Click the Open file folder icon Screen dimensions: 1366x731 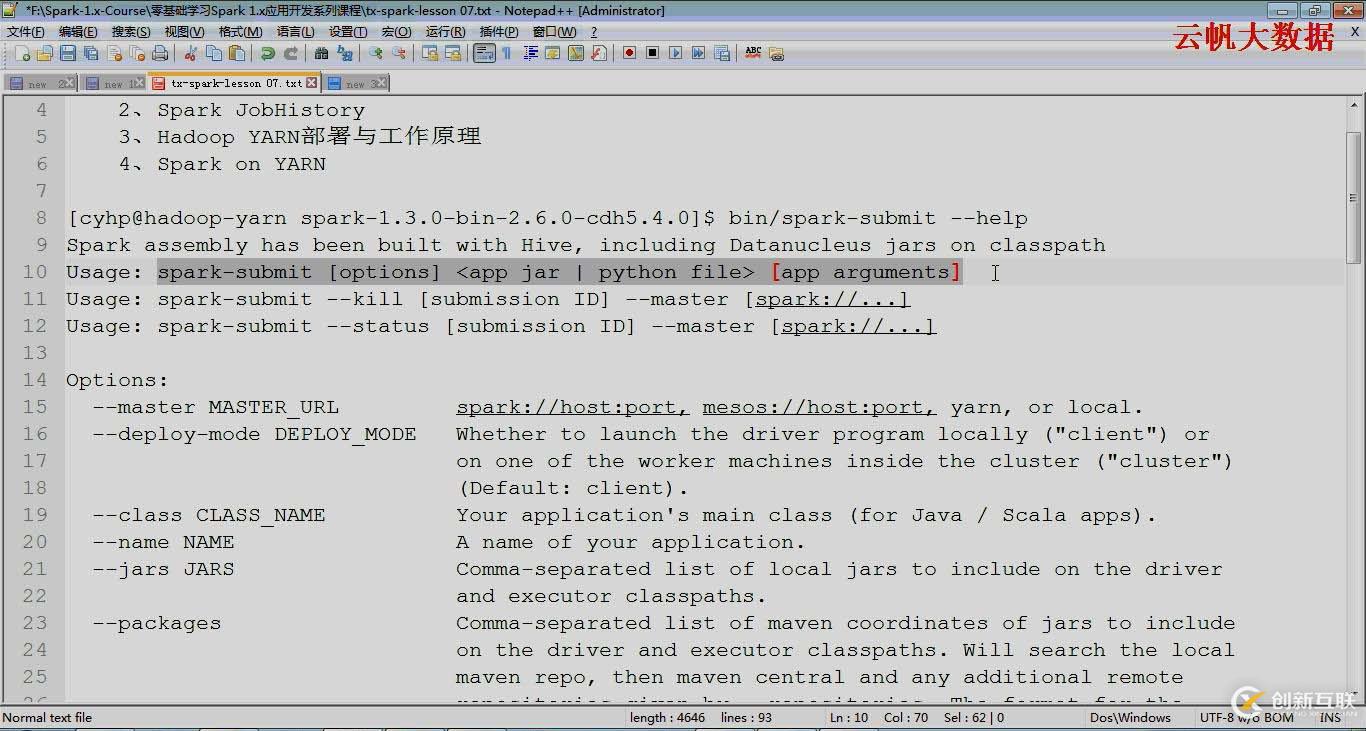pyautogui.click(x=45, y=53)
